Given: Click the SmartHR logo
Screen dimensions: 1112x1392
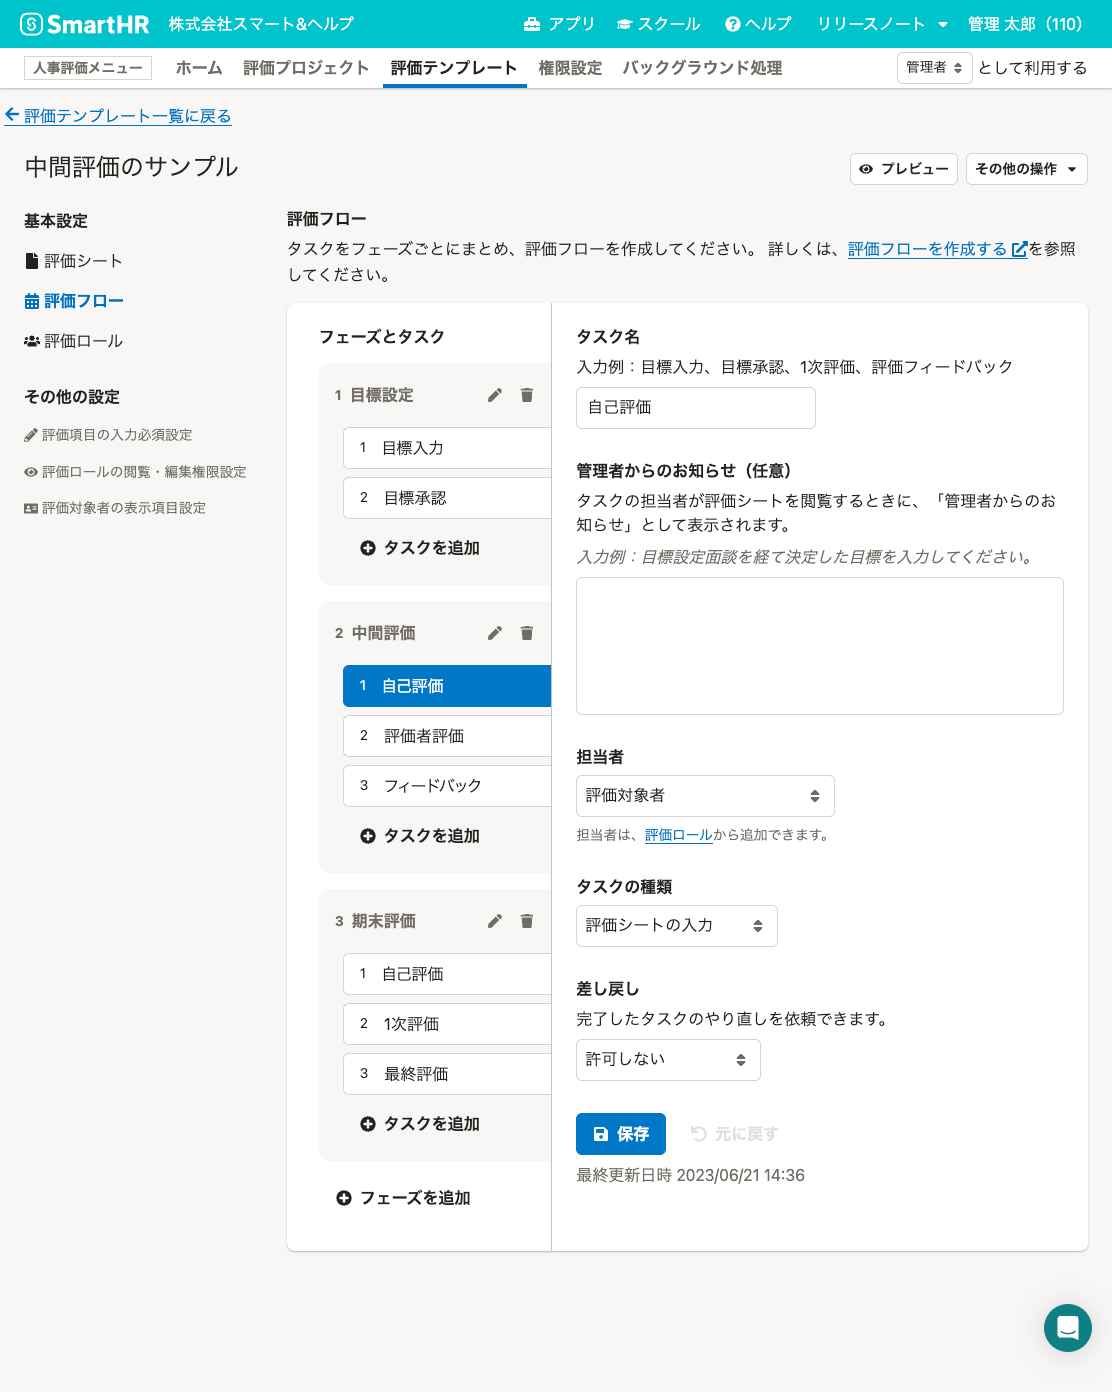Looking at the screenshot, I should point(85,24).
